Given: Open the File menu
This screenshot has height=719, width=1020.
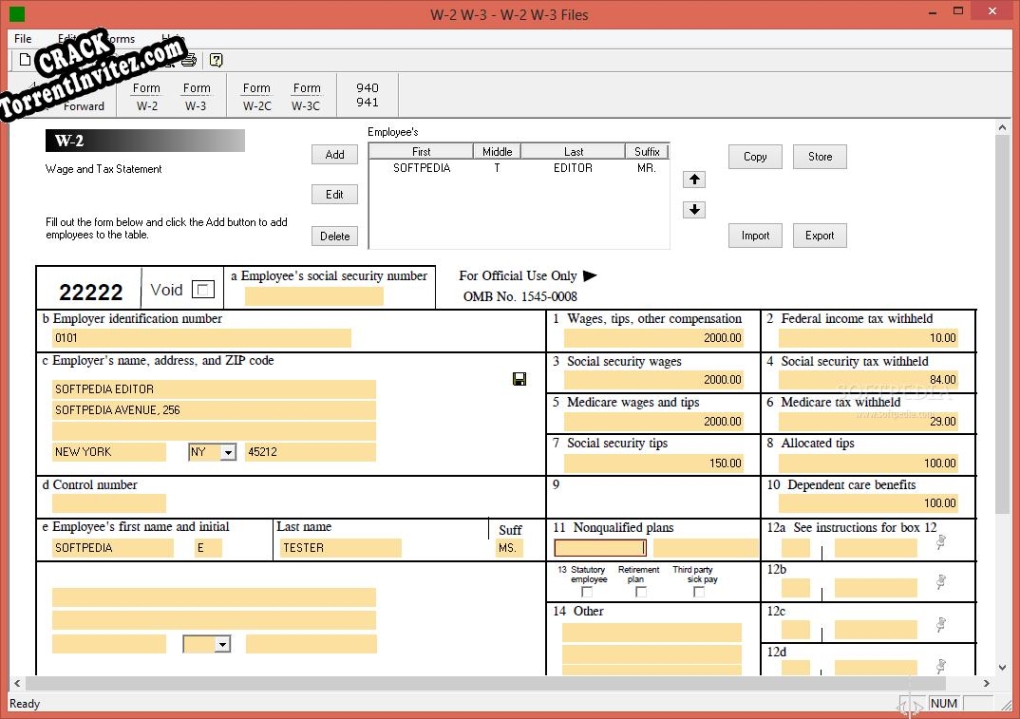Looking at the screenshot, I should coord(21,38).
